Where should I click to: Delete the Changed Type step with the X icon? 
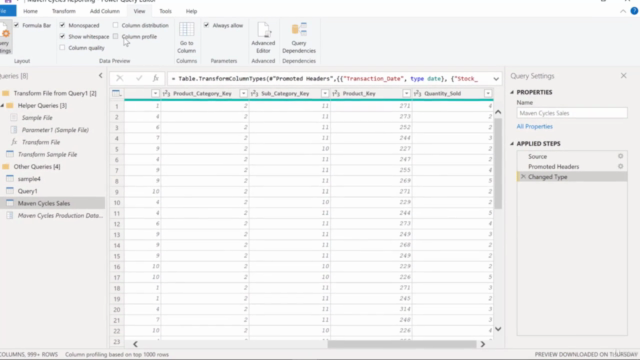coord(523,177)
